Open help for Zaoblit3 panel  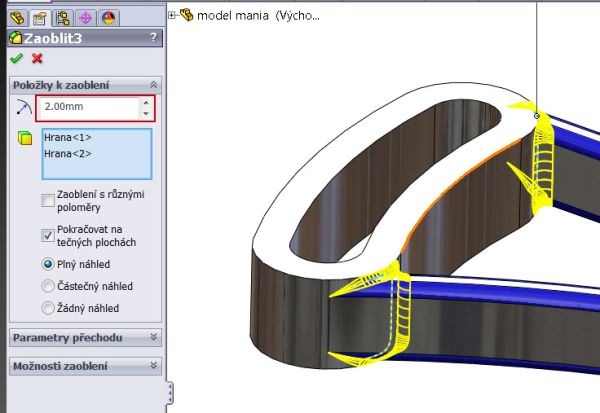pos(153,37)
